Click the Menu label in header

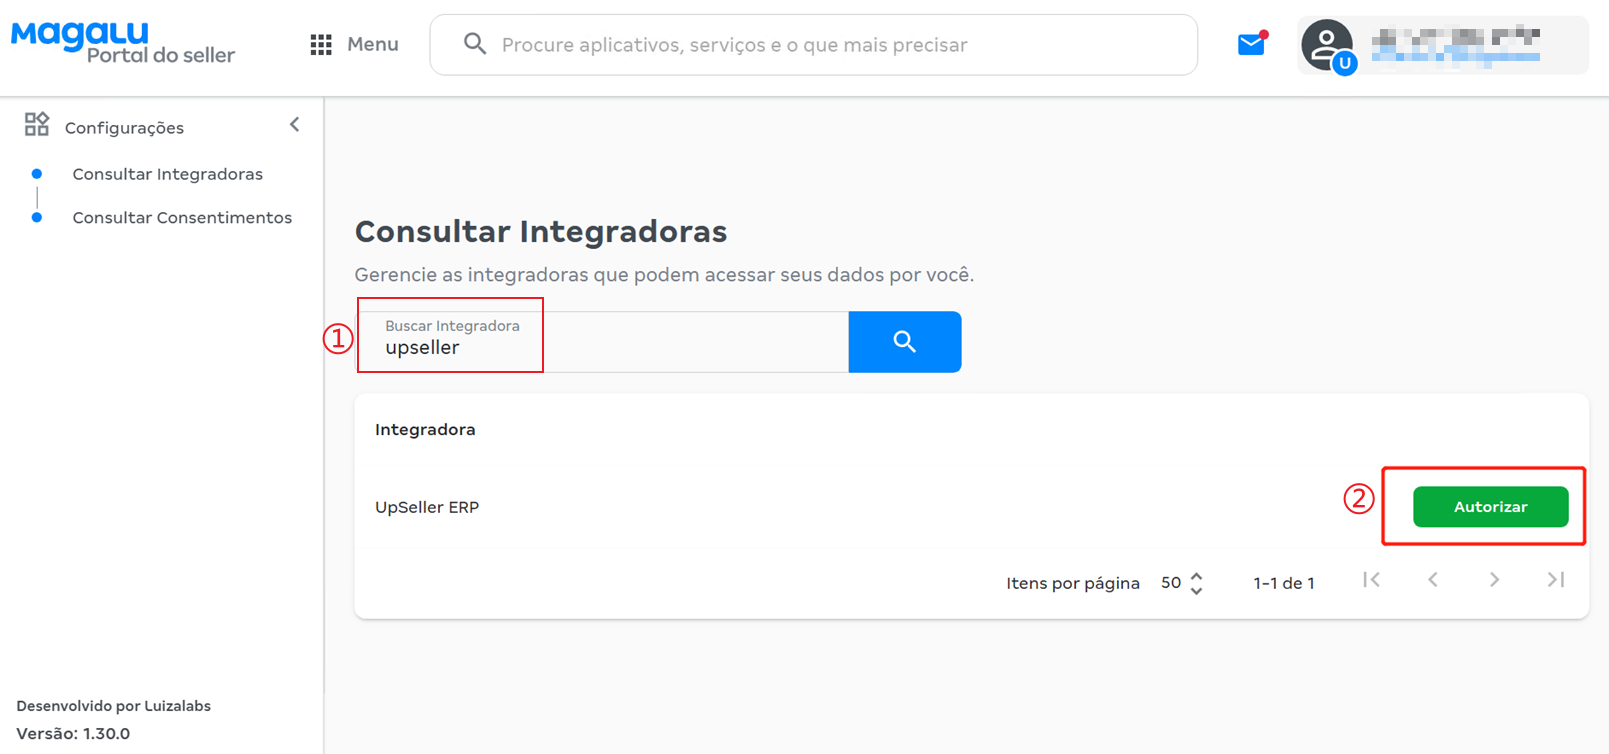click(x=373, y=44)
